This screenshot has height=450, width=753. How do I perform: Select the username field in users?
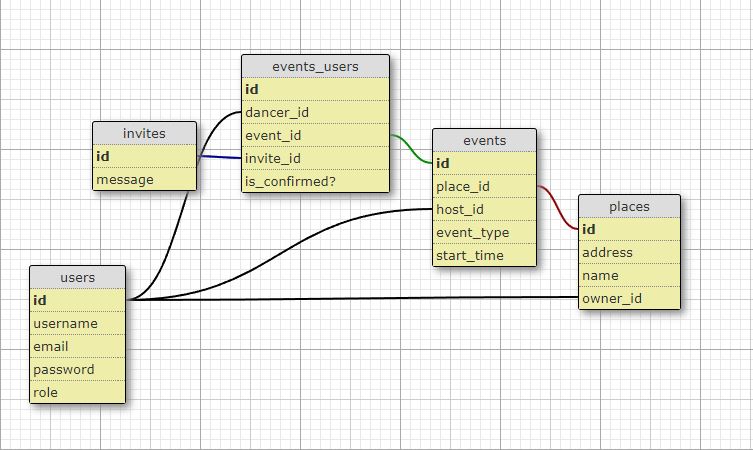click(78, 323)
